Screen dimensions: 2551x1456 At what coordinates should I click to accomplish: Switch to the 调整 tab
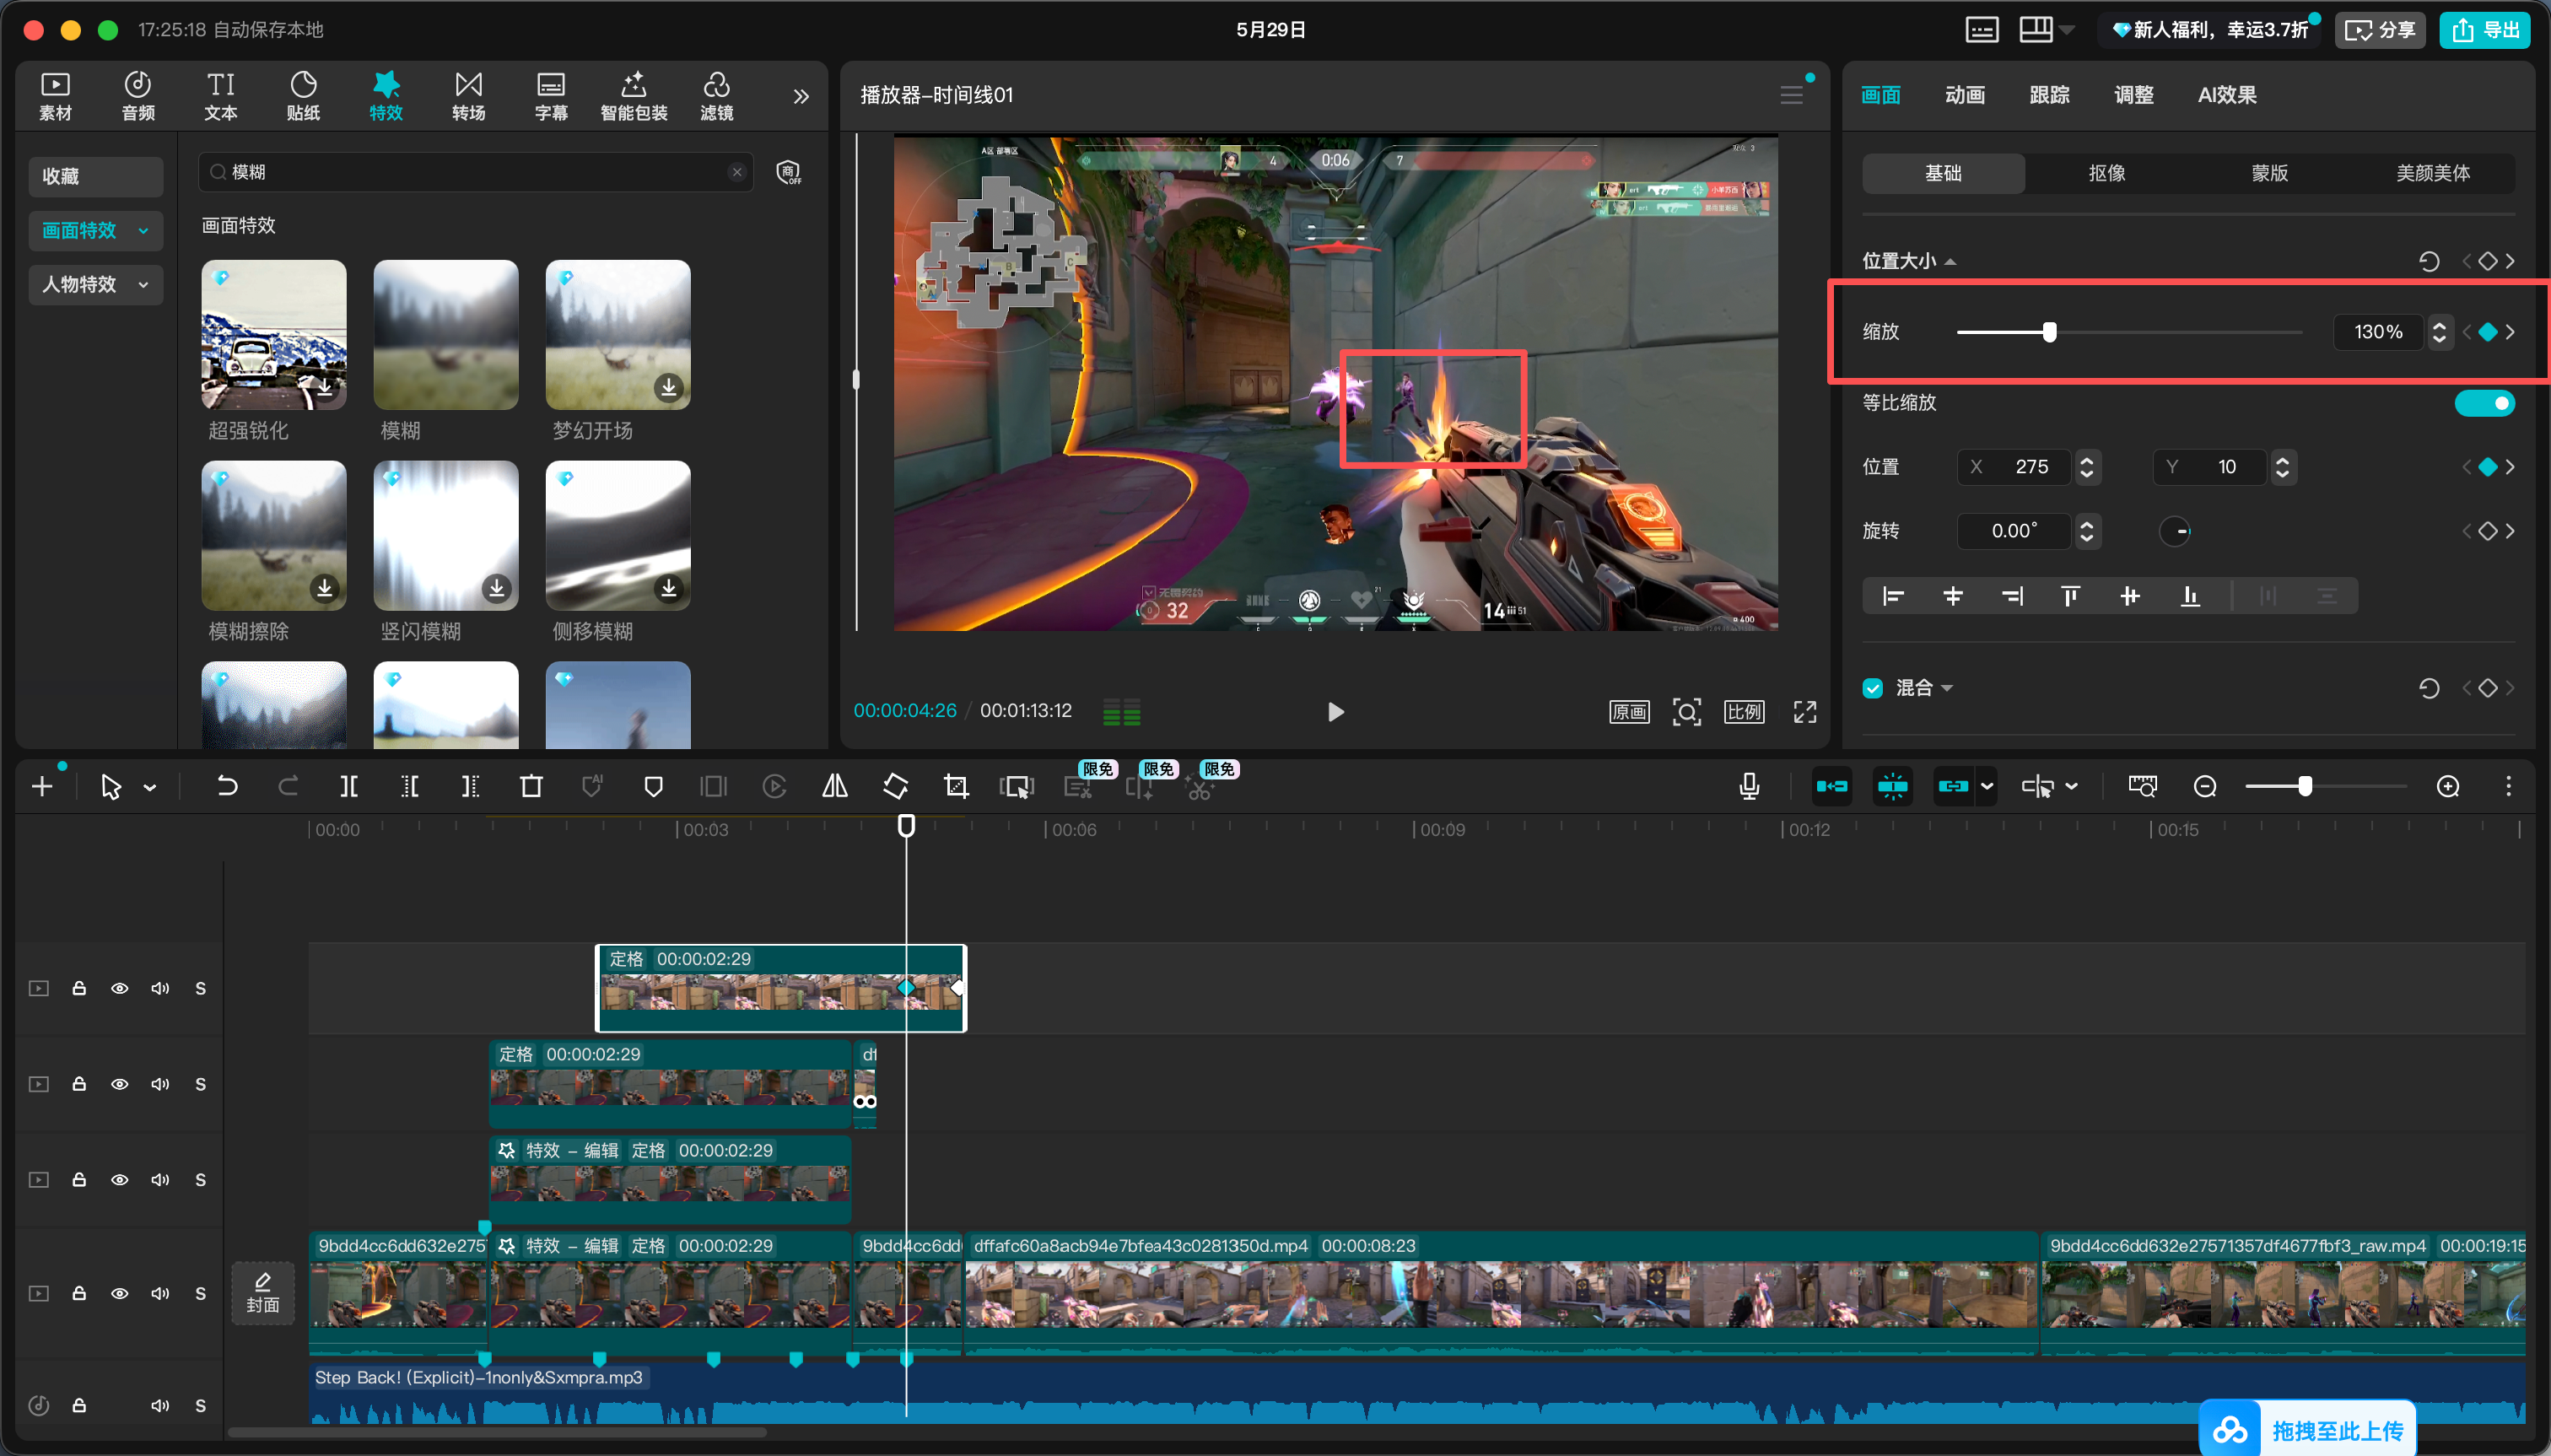point(2133,95)
